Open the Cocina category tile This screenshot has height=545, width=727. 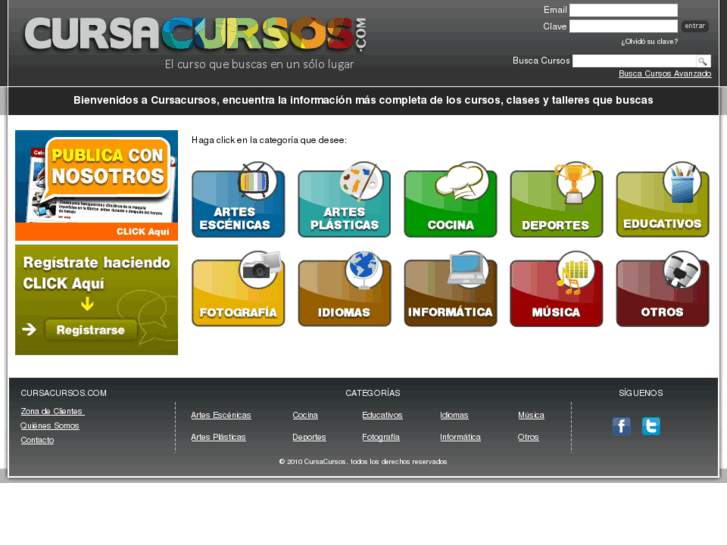(451, 200)
